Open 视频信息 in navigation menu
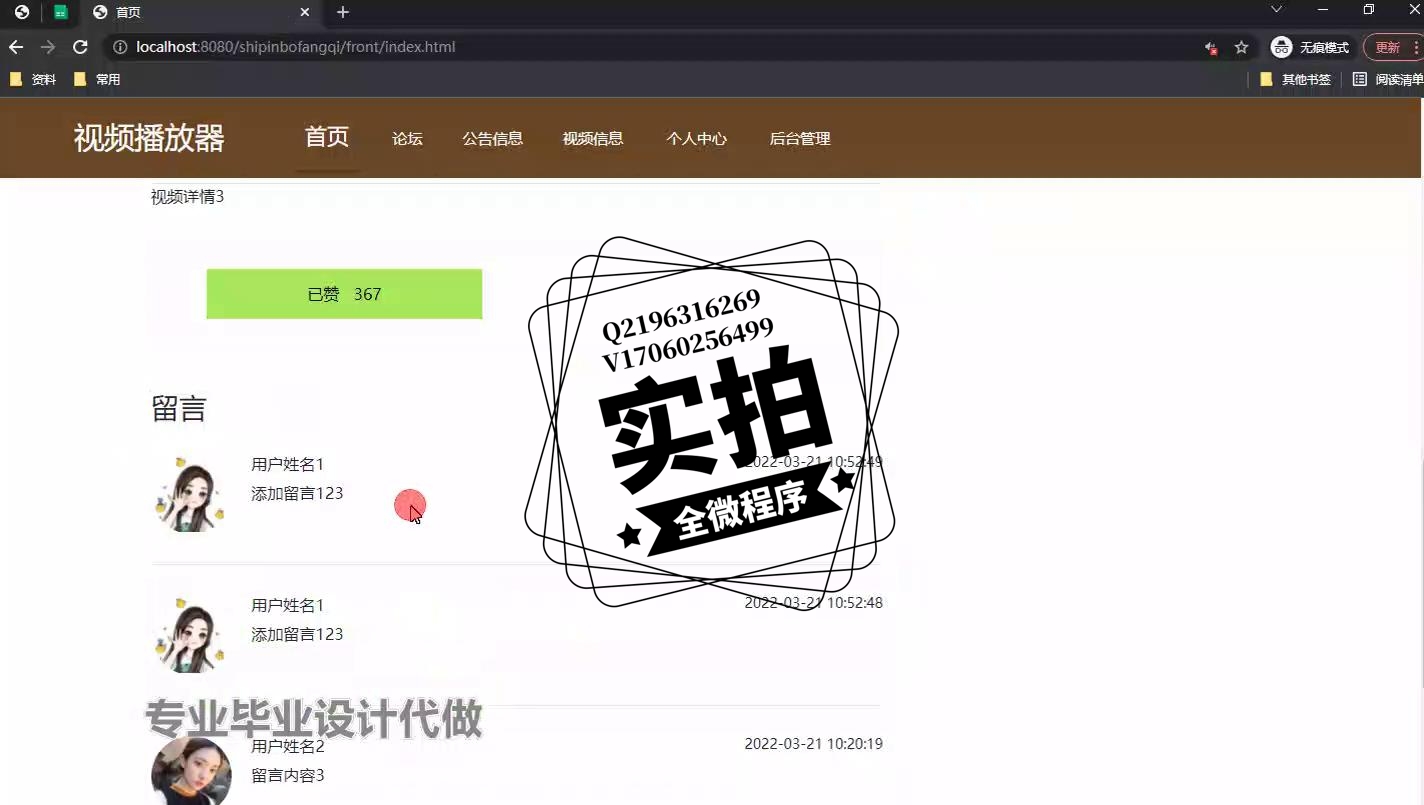This screenshot has height=805, width=1424. [x=593, y=139]
